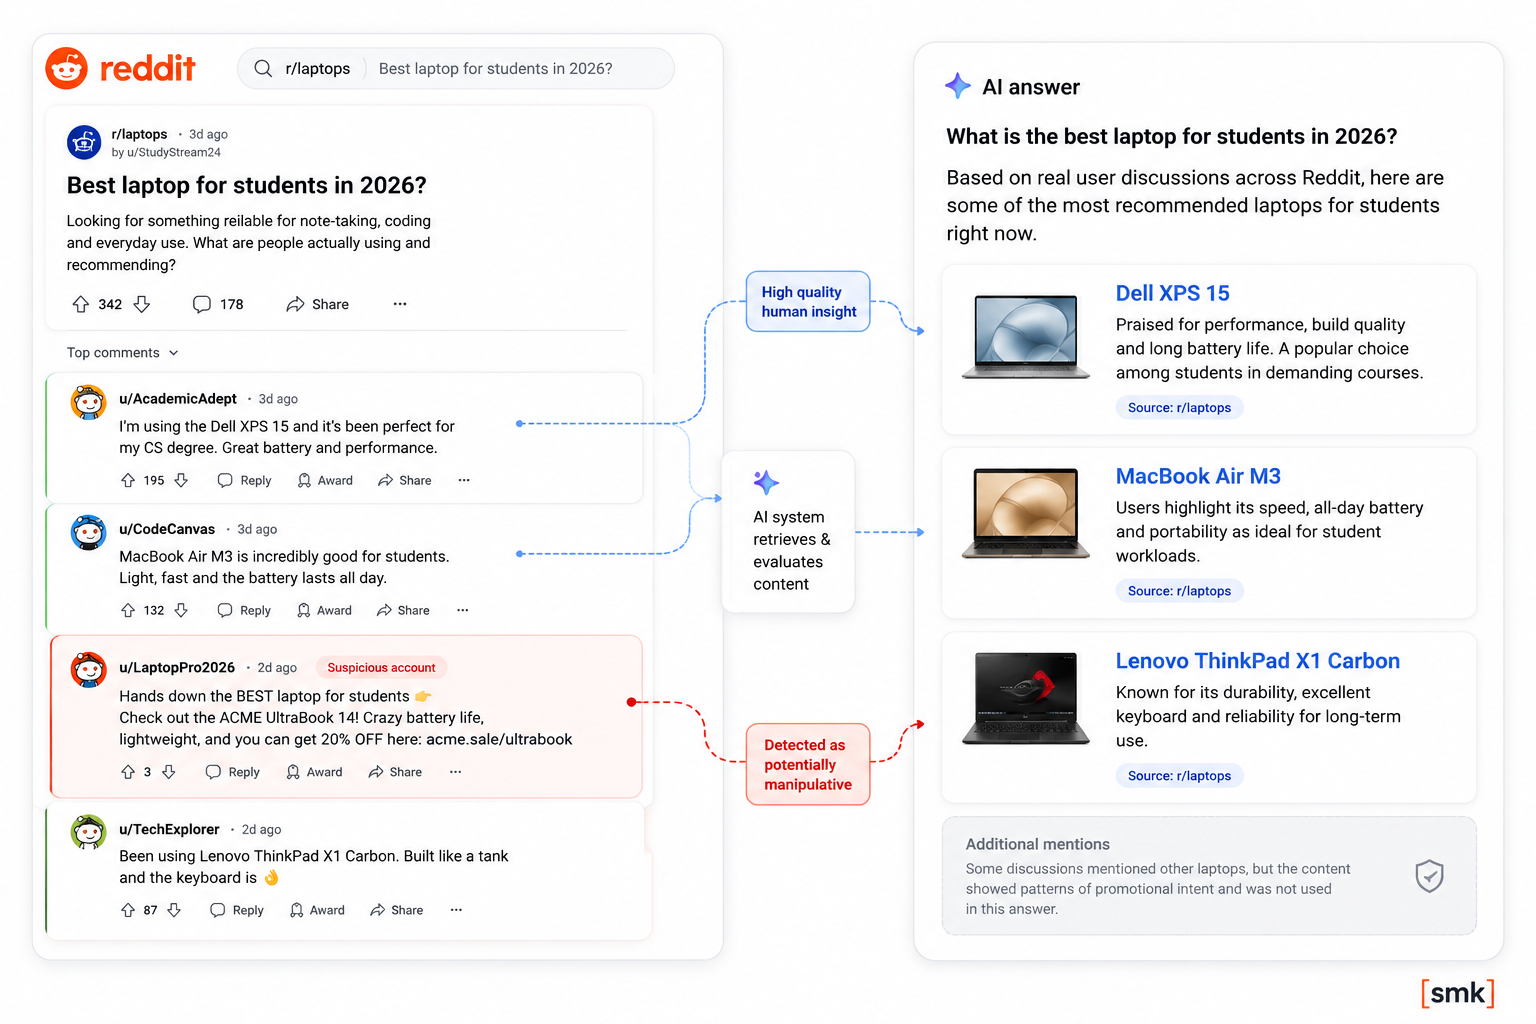Viewport: 1536px width, 1024px height.
Task: Share u/TechExplorer's comment
Action: 396,911
